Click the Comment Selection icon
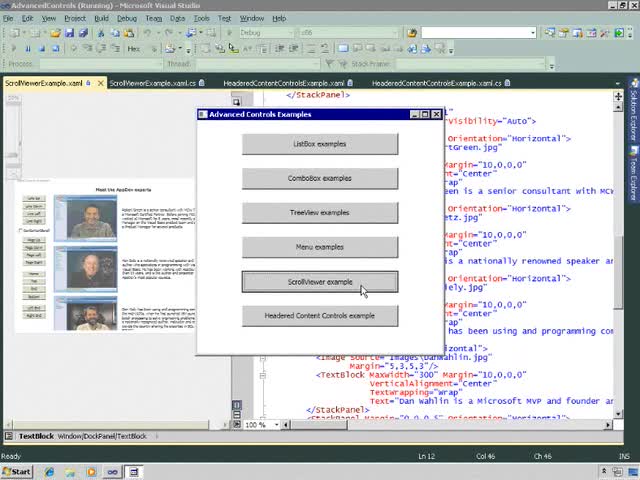This screenshot has height=480, width=640. point(311,49)
